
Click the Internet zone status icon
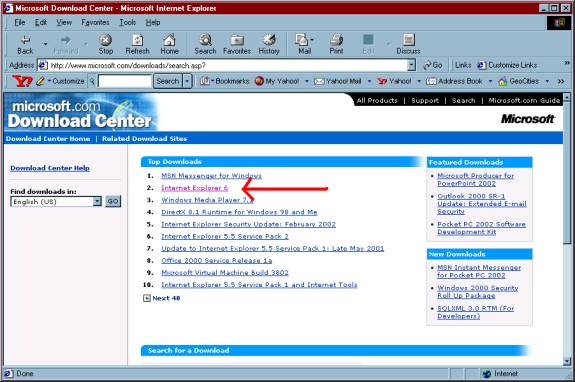point(487,374)
